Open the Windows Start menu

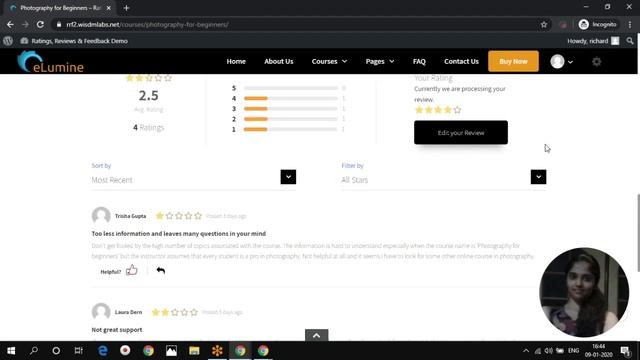click(x=11, y=351)
